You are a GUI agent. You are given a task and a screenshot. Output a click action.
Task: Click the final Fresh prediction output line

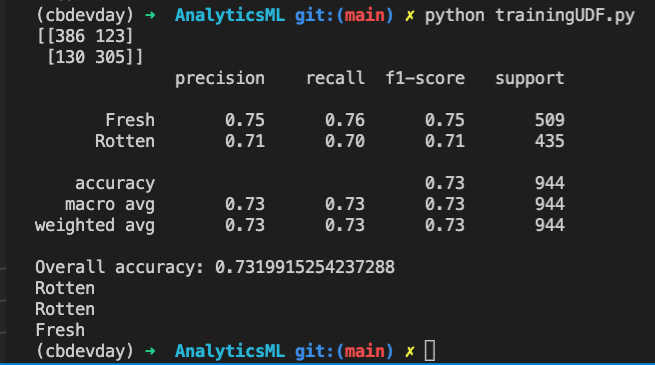click(x=60, y=330)
